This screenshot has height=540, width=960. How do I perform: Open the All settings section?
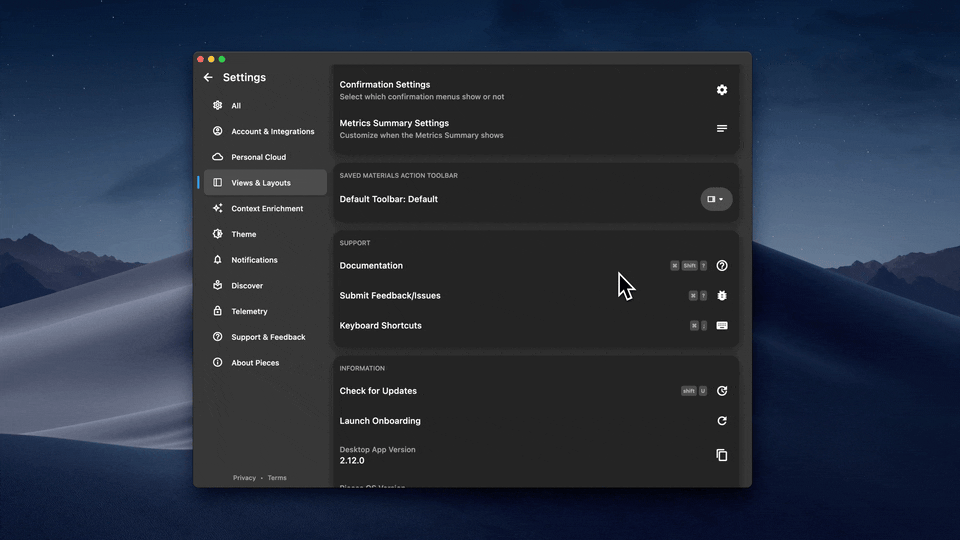click(265, 105)
